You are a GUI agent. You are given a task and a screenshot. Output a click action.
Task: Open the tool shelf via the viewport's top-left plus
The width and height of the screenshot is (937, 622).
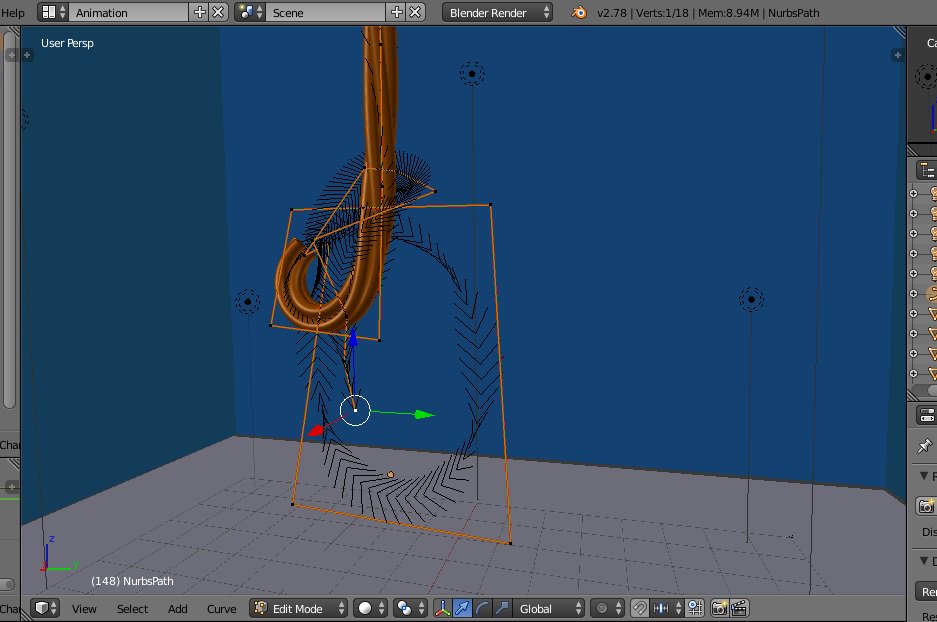tap(27, 55)
